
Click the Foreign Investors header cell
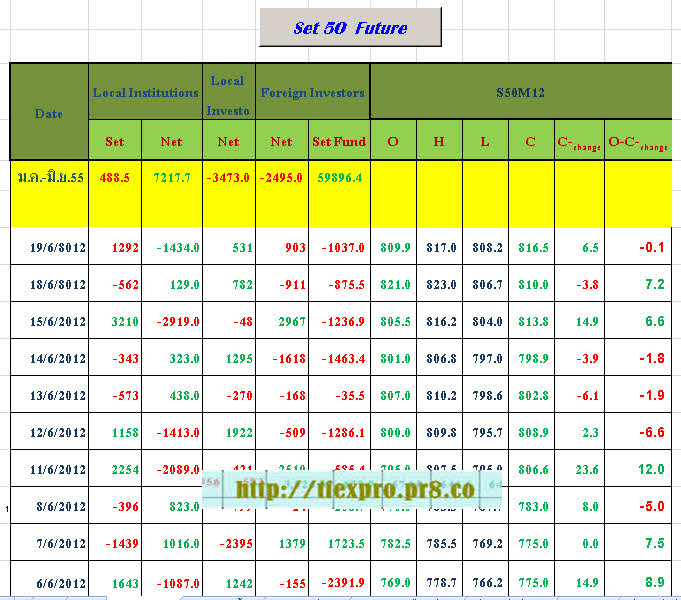click(x=312, y=92)
